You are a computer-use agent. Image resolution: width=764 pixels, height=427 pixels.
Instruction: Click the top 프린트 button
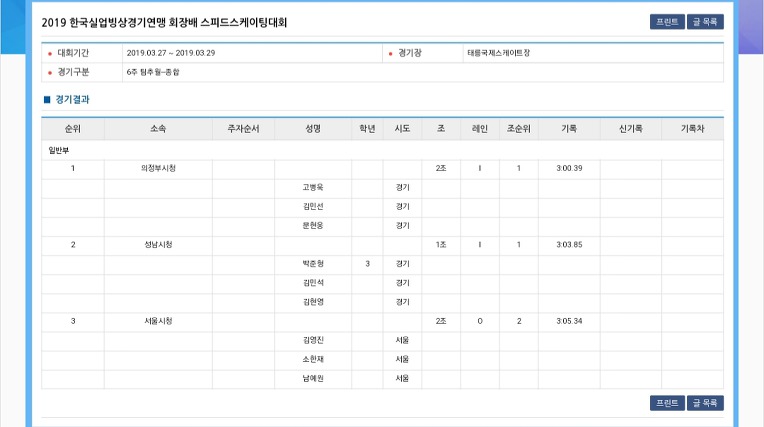667,22
